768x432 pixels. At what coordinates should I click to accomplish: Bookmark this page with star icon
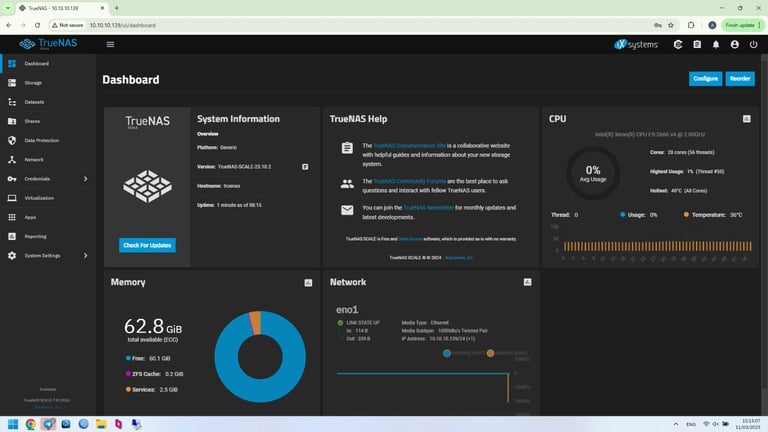pos(671,25)
